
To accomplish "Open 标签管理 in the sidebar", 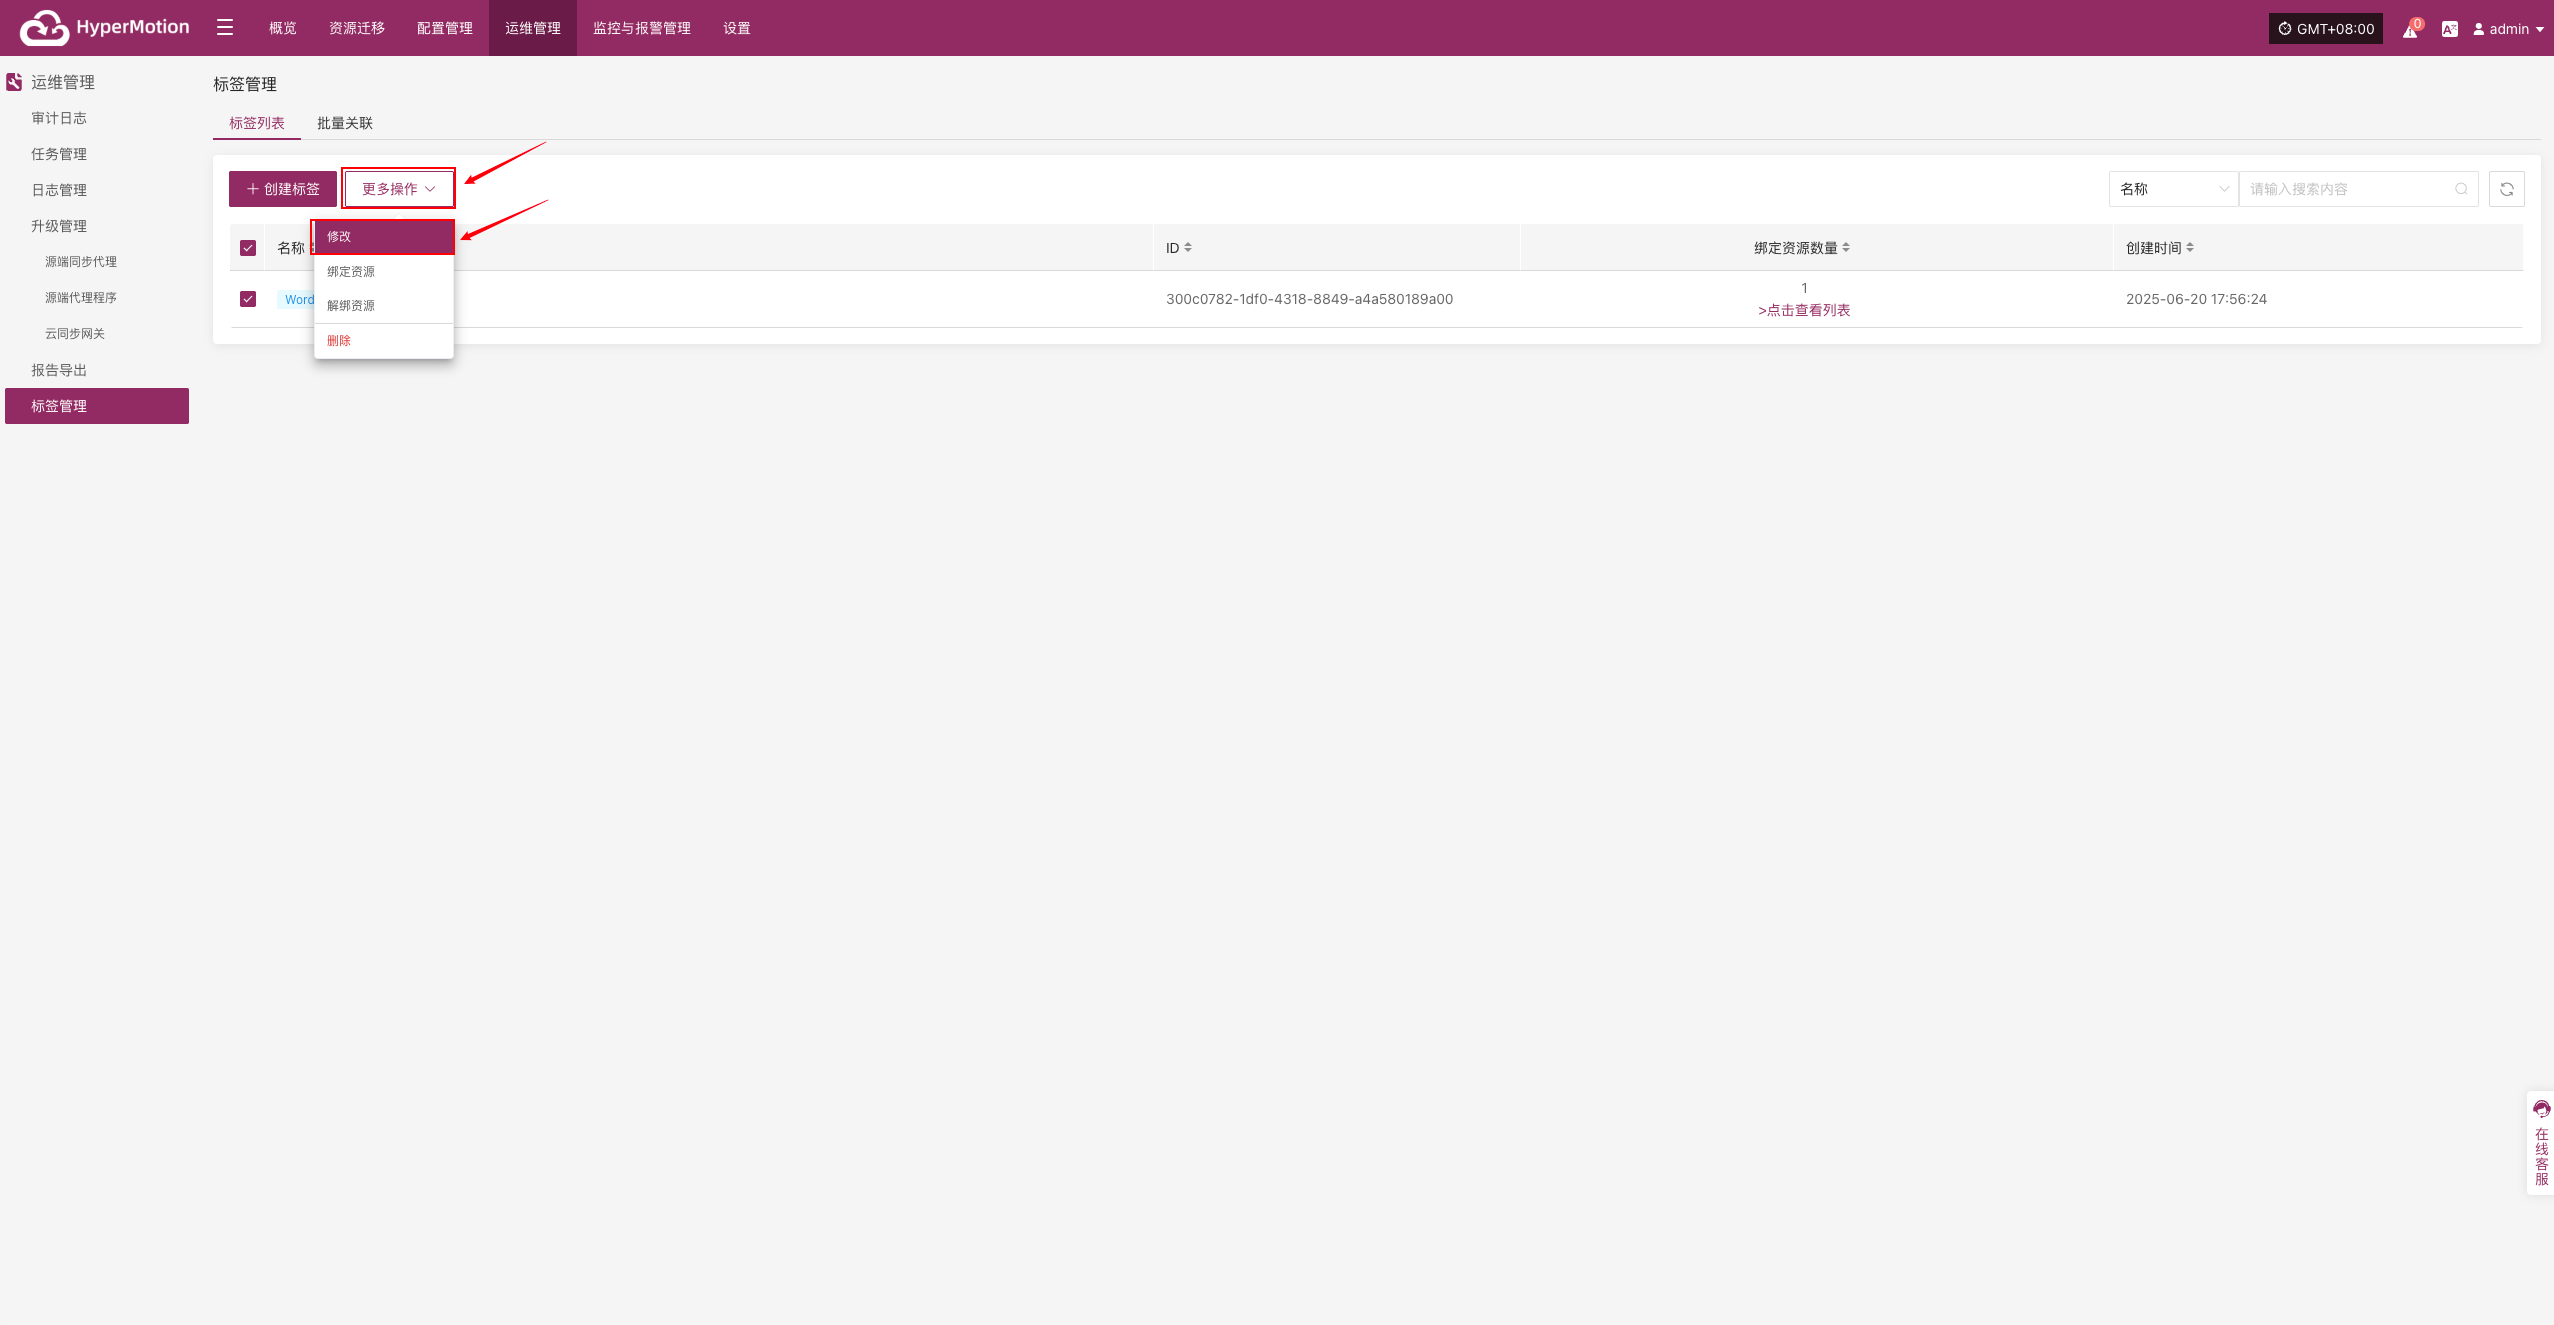I will pyautogui.click(x=97, y=406).
